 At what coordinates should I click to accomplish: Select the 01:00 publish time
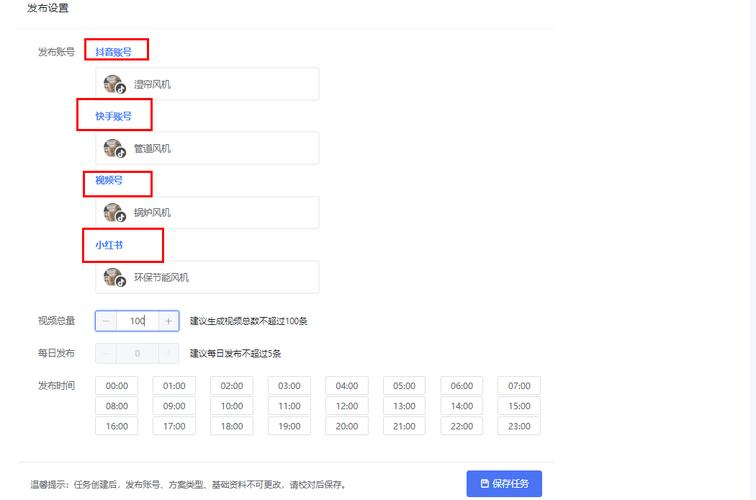click(x=174, y=386)
